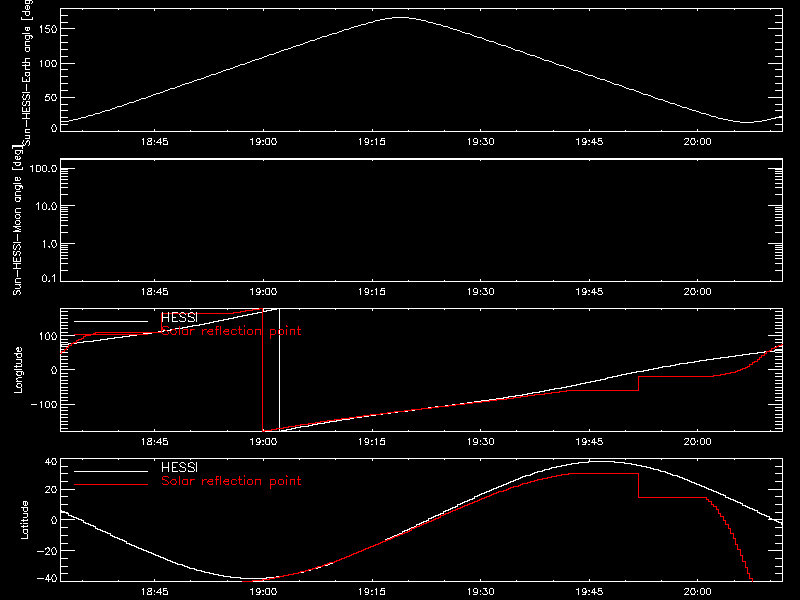Click the -40 tick on Latitude axis
The width and height of the screenshot is (800, 600).
pos(47,579)
